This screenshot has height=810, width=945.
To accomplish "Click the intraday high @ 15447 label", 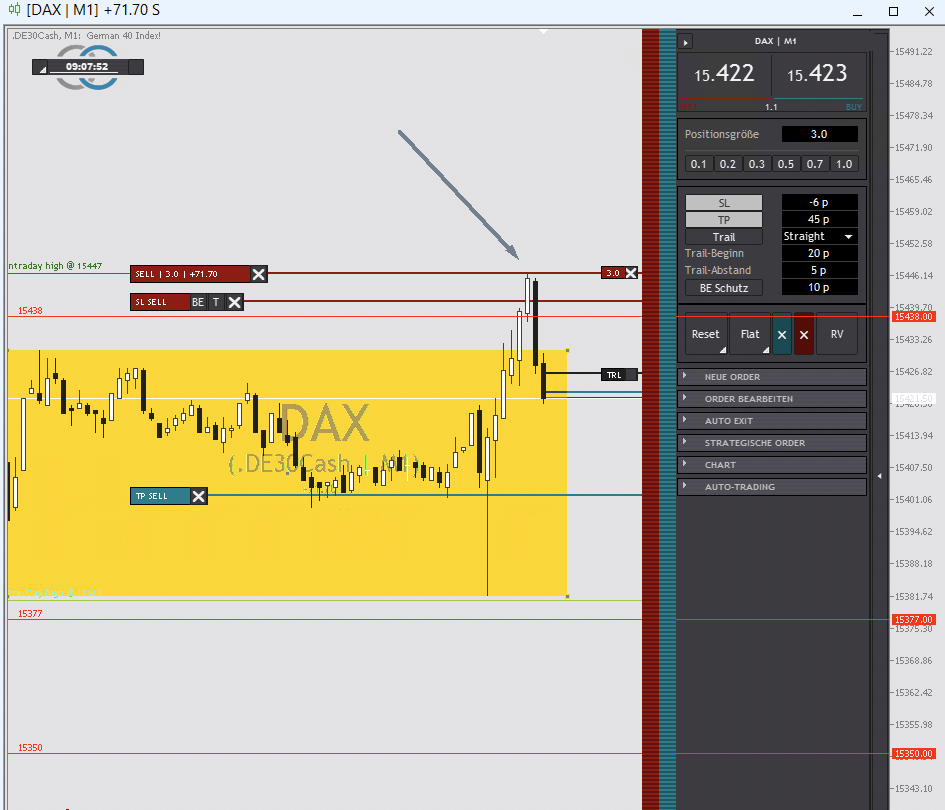I will tap(55, 266).
